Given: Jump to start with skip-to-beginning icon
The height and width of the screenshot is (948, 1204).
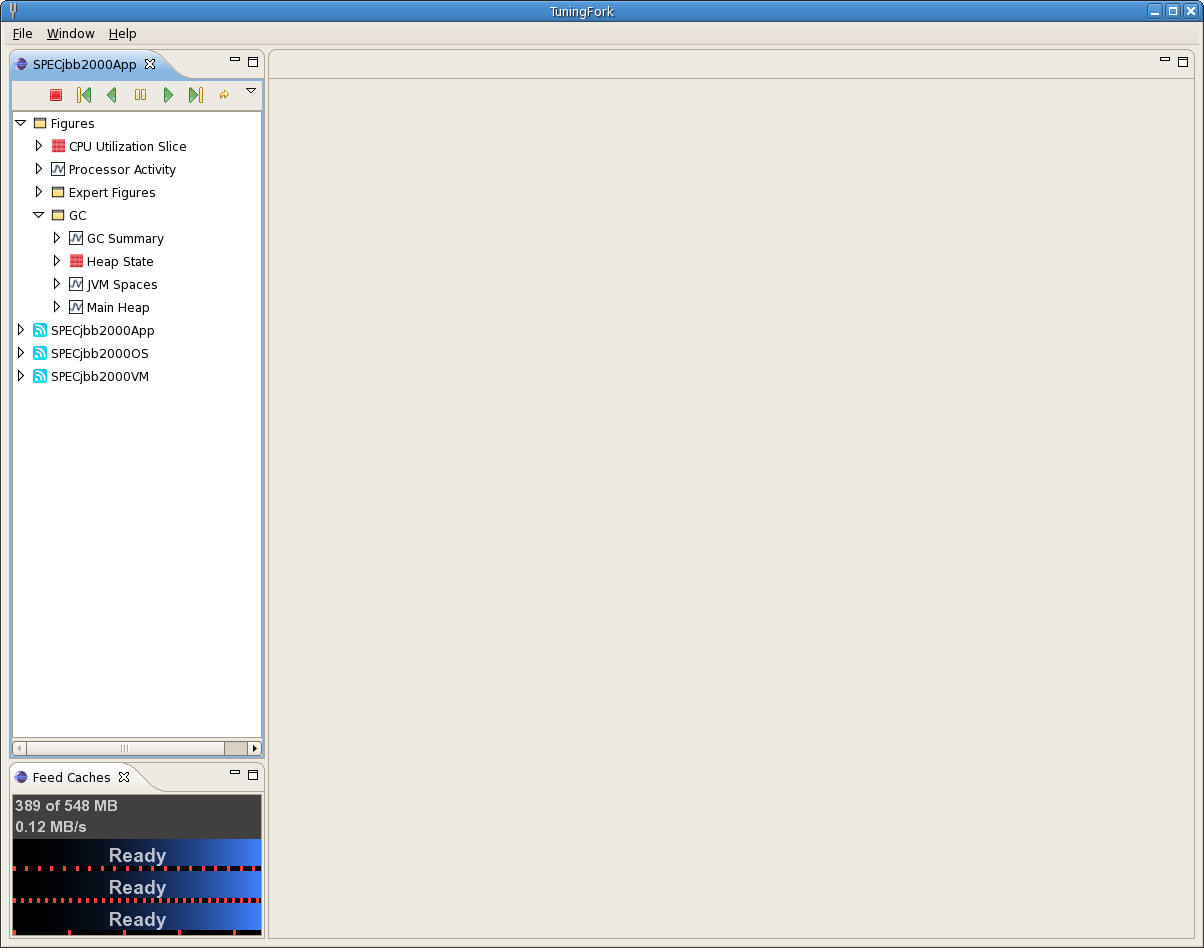Looking at the screenshot, I should 84,95.
